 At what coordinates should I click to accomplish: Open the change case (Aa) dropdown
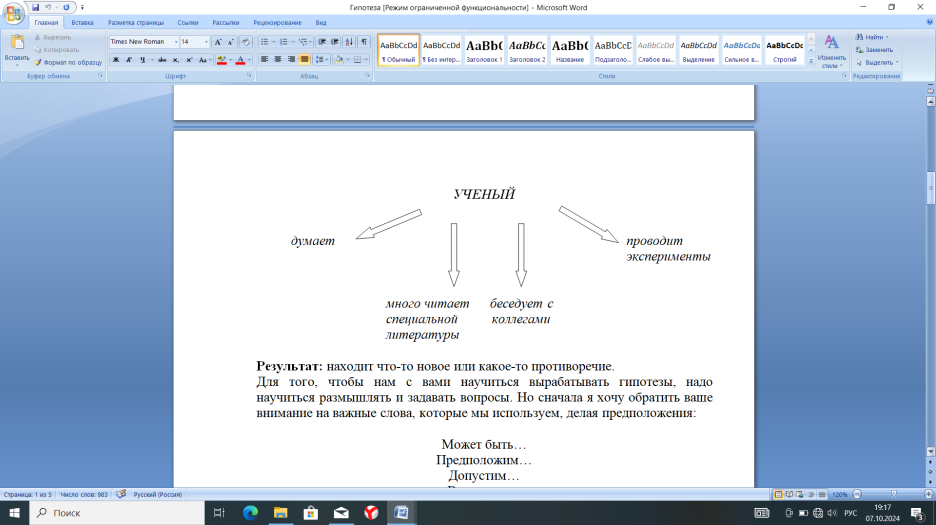click(205, 60)
